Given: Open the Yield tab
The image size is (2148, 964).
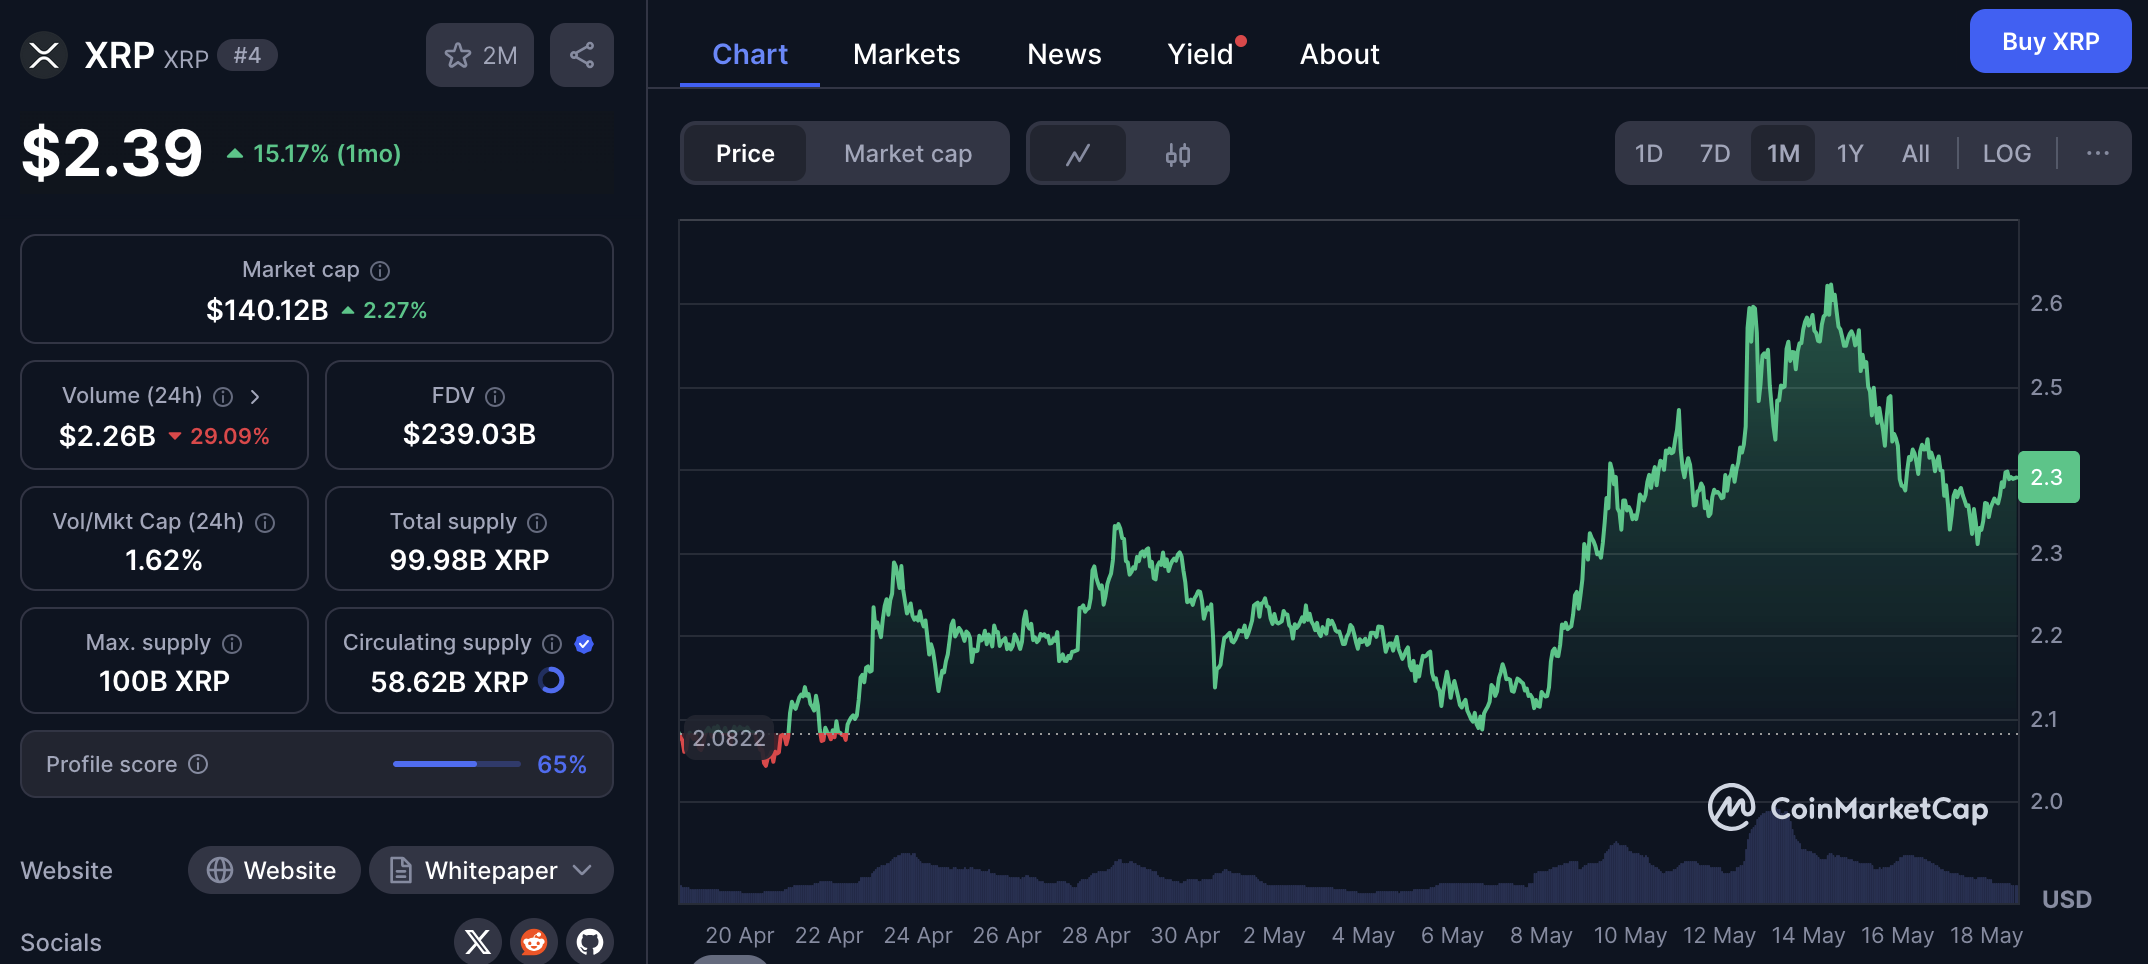Looking at the screenshot, I should [1198, 54].
